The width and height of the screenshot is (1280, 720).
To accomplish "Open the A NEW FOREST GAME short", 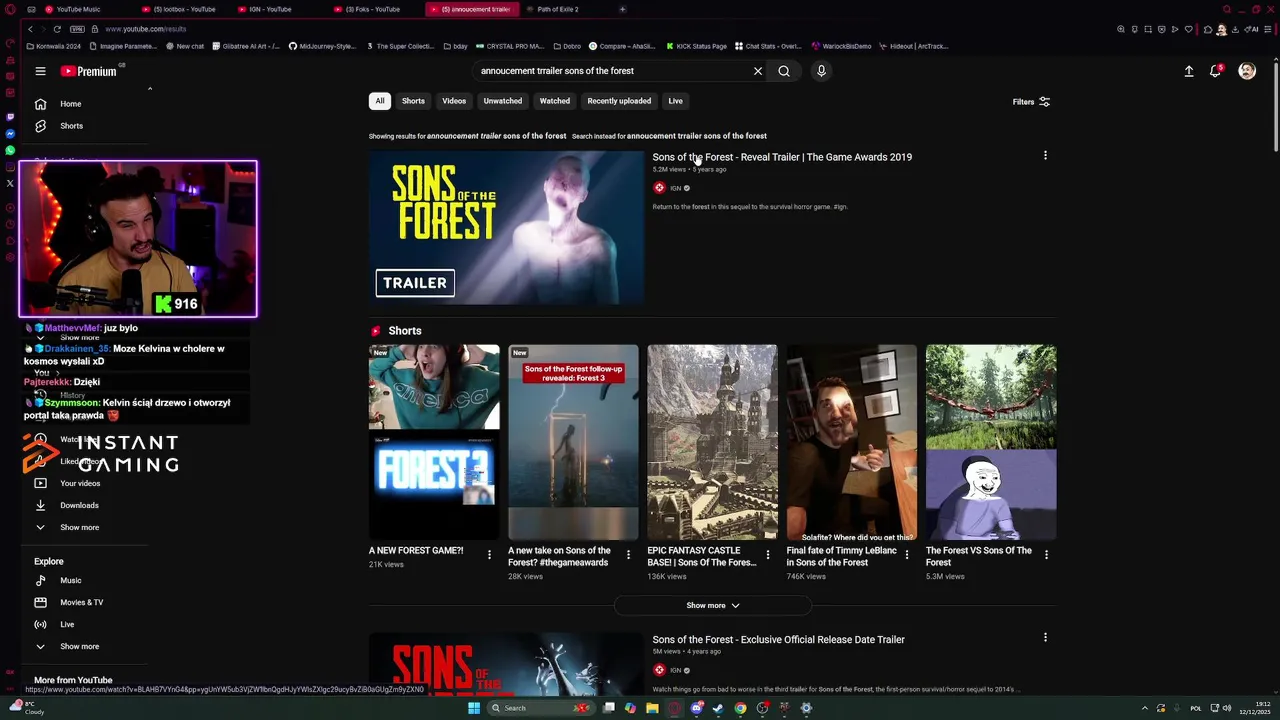I will (434, 442).
